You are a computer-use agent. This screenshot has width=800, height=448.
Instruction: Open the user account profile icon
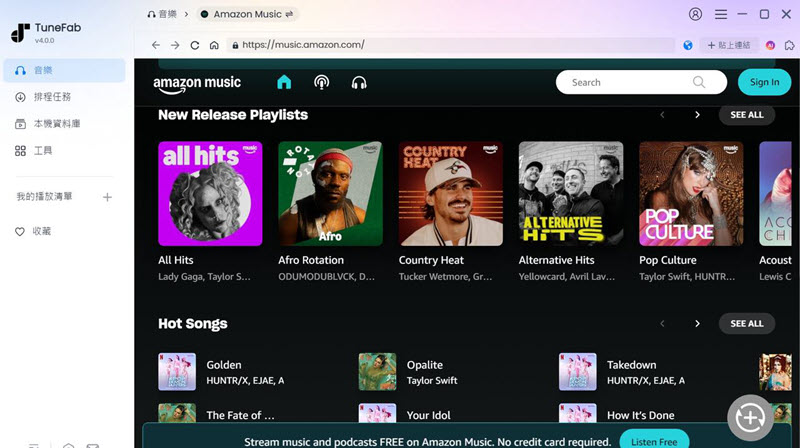696,14
